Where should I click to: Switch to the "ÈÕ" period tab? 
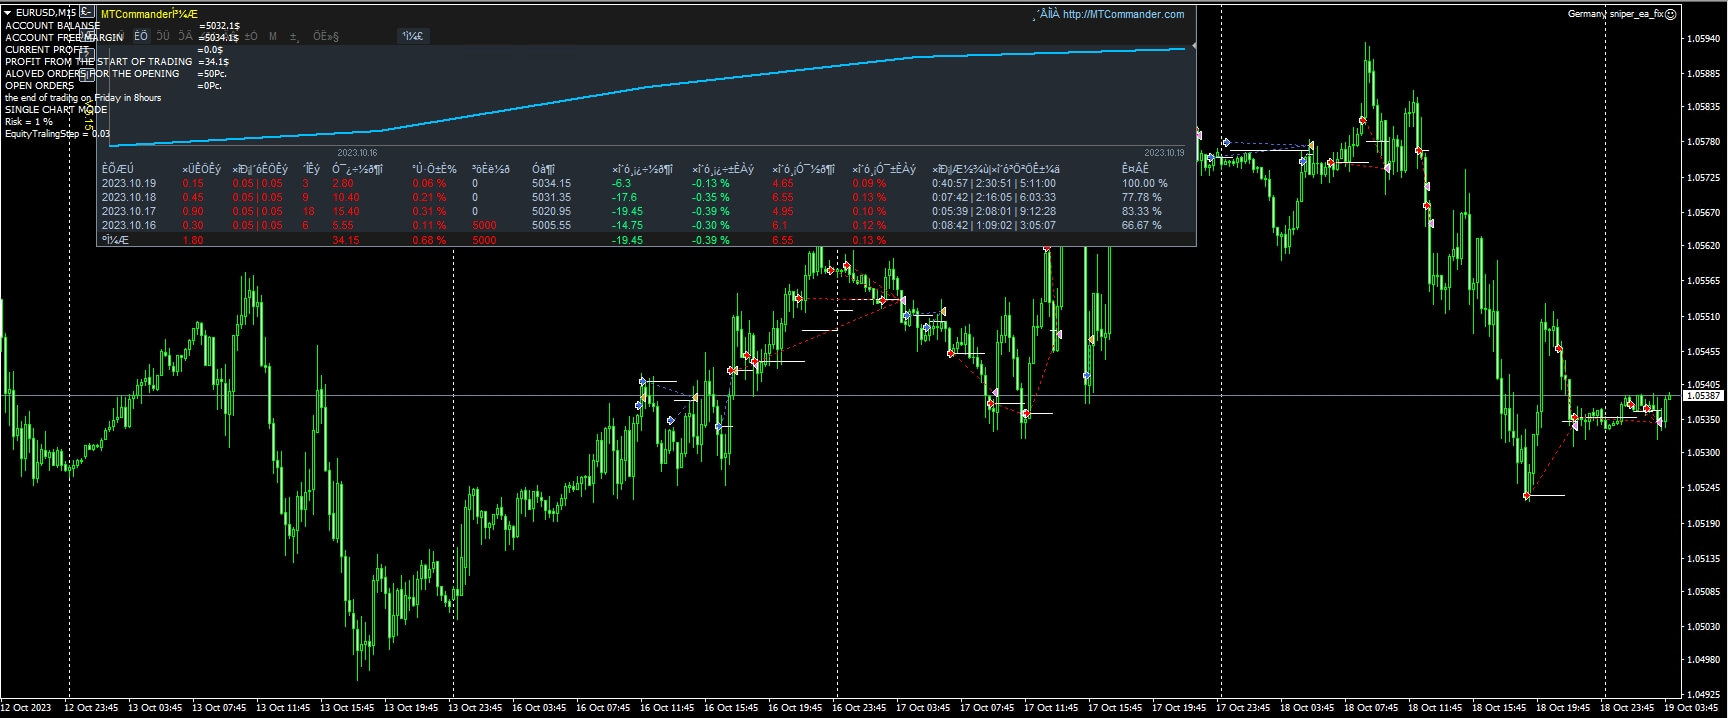[x=141, y=36]
